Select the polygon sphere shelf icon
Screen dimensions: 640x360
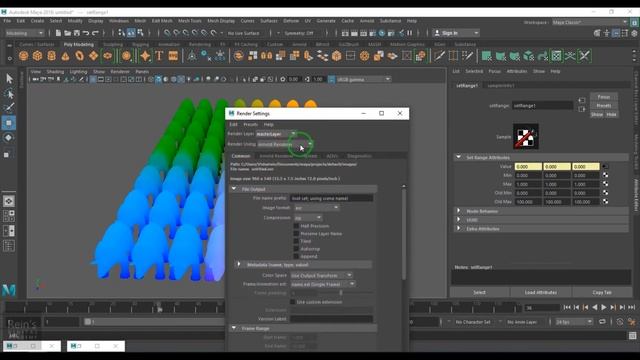pos(24,56)
